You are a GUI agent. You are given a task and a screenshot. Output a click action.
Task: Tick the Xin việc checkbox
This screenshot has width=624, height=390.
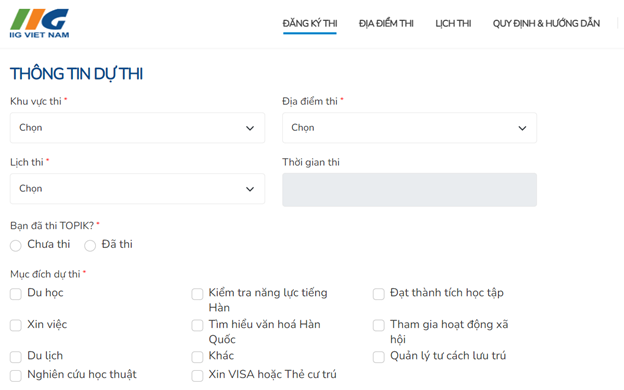tap(16, 325)
